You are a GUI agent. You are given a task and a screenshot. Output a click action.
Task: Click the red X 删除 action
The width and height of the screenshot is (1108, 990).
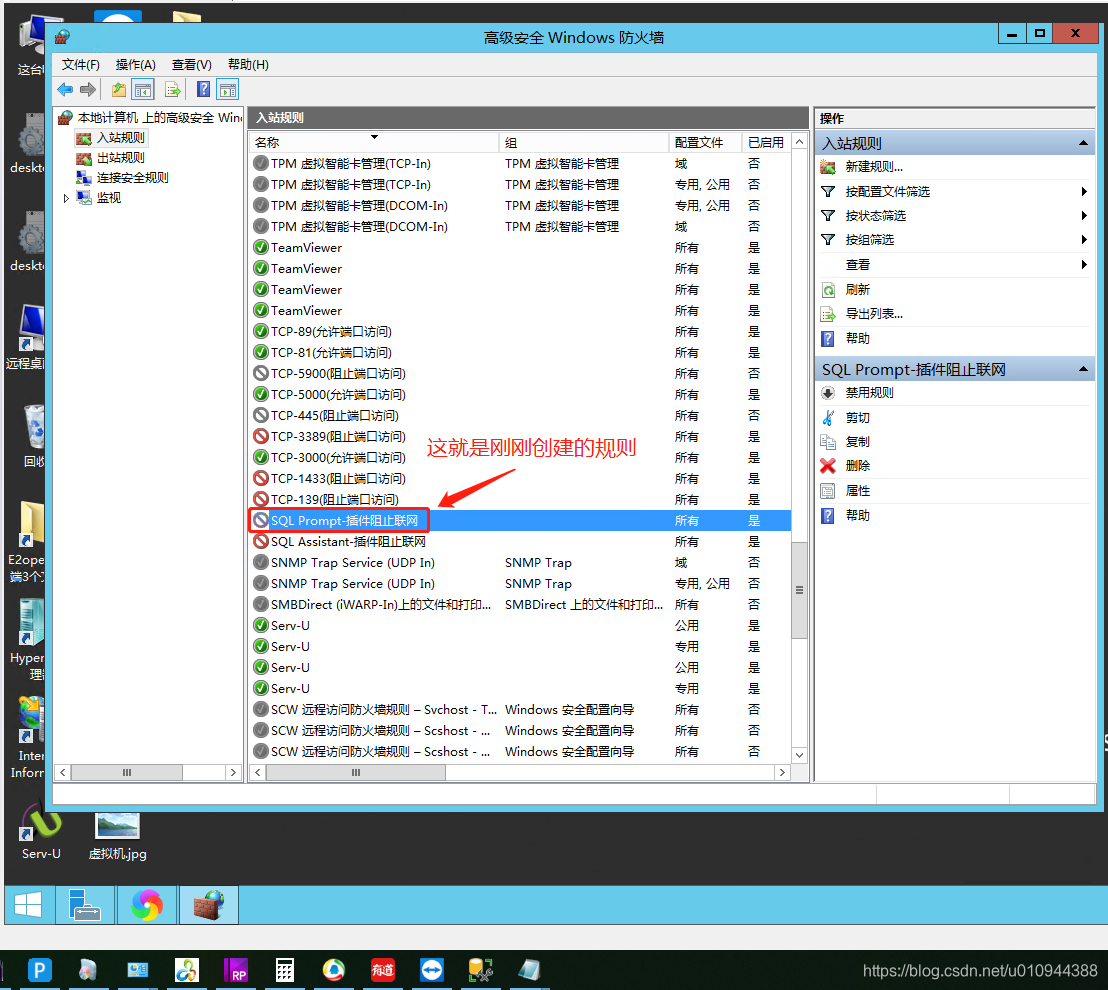pyautogui.click(x=828, y=466)
